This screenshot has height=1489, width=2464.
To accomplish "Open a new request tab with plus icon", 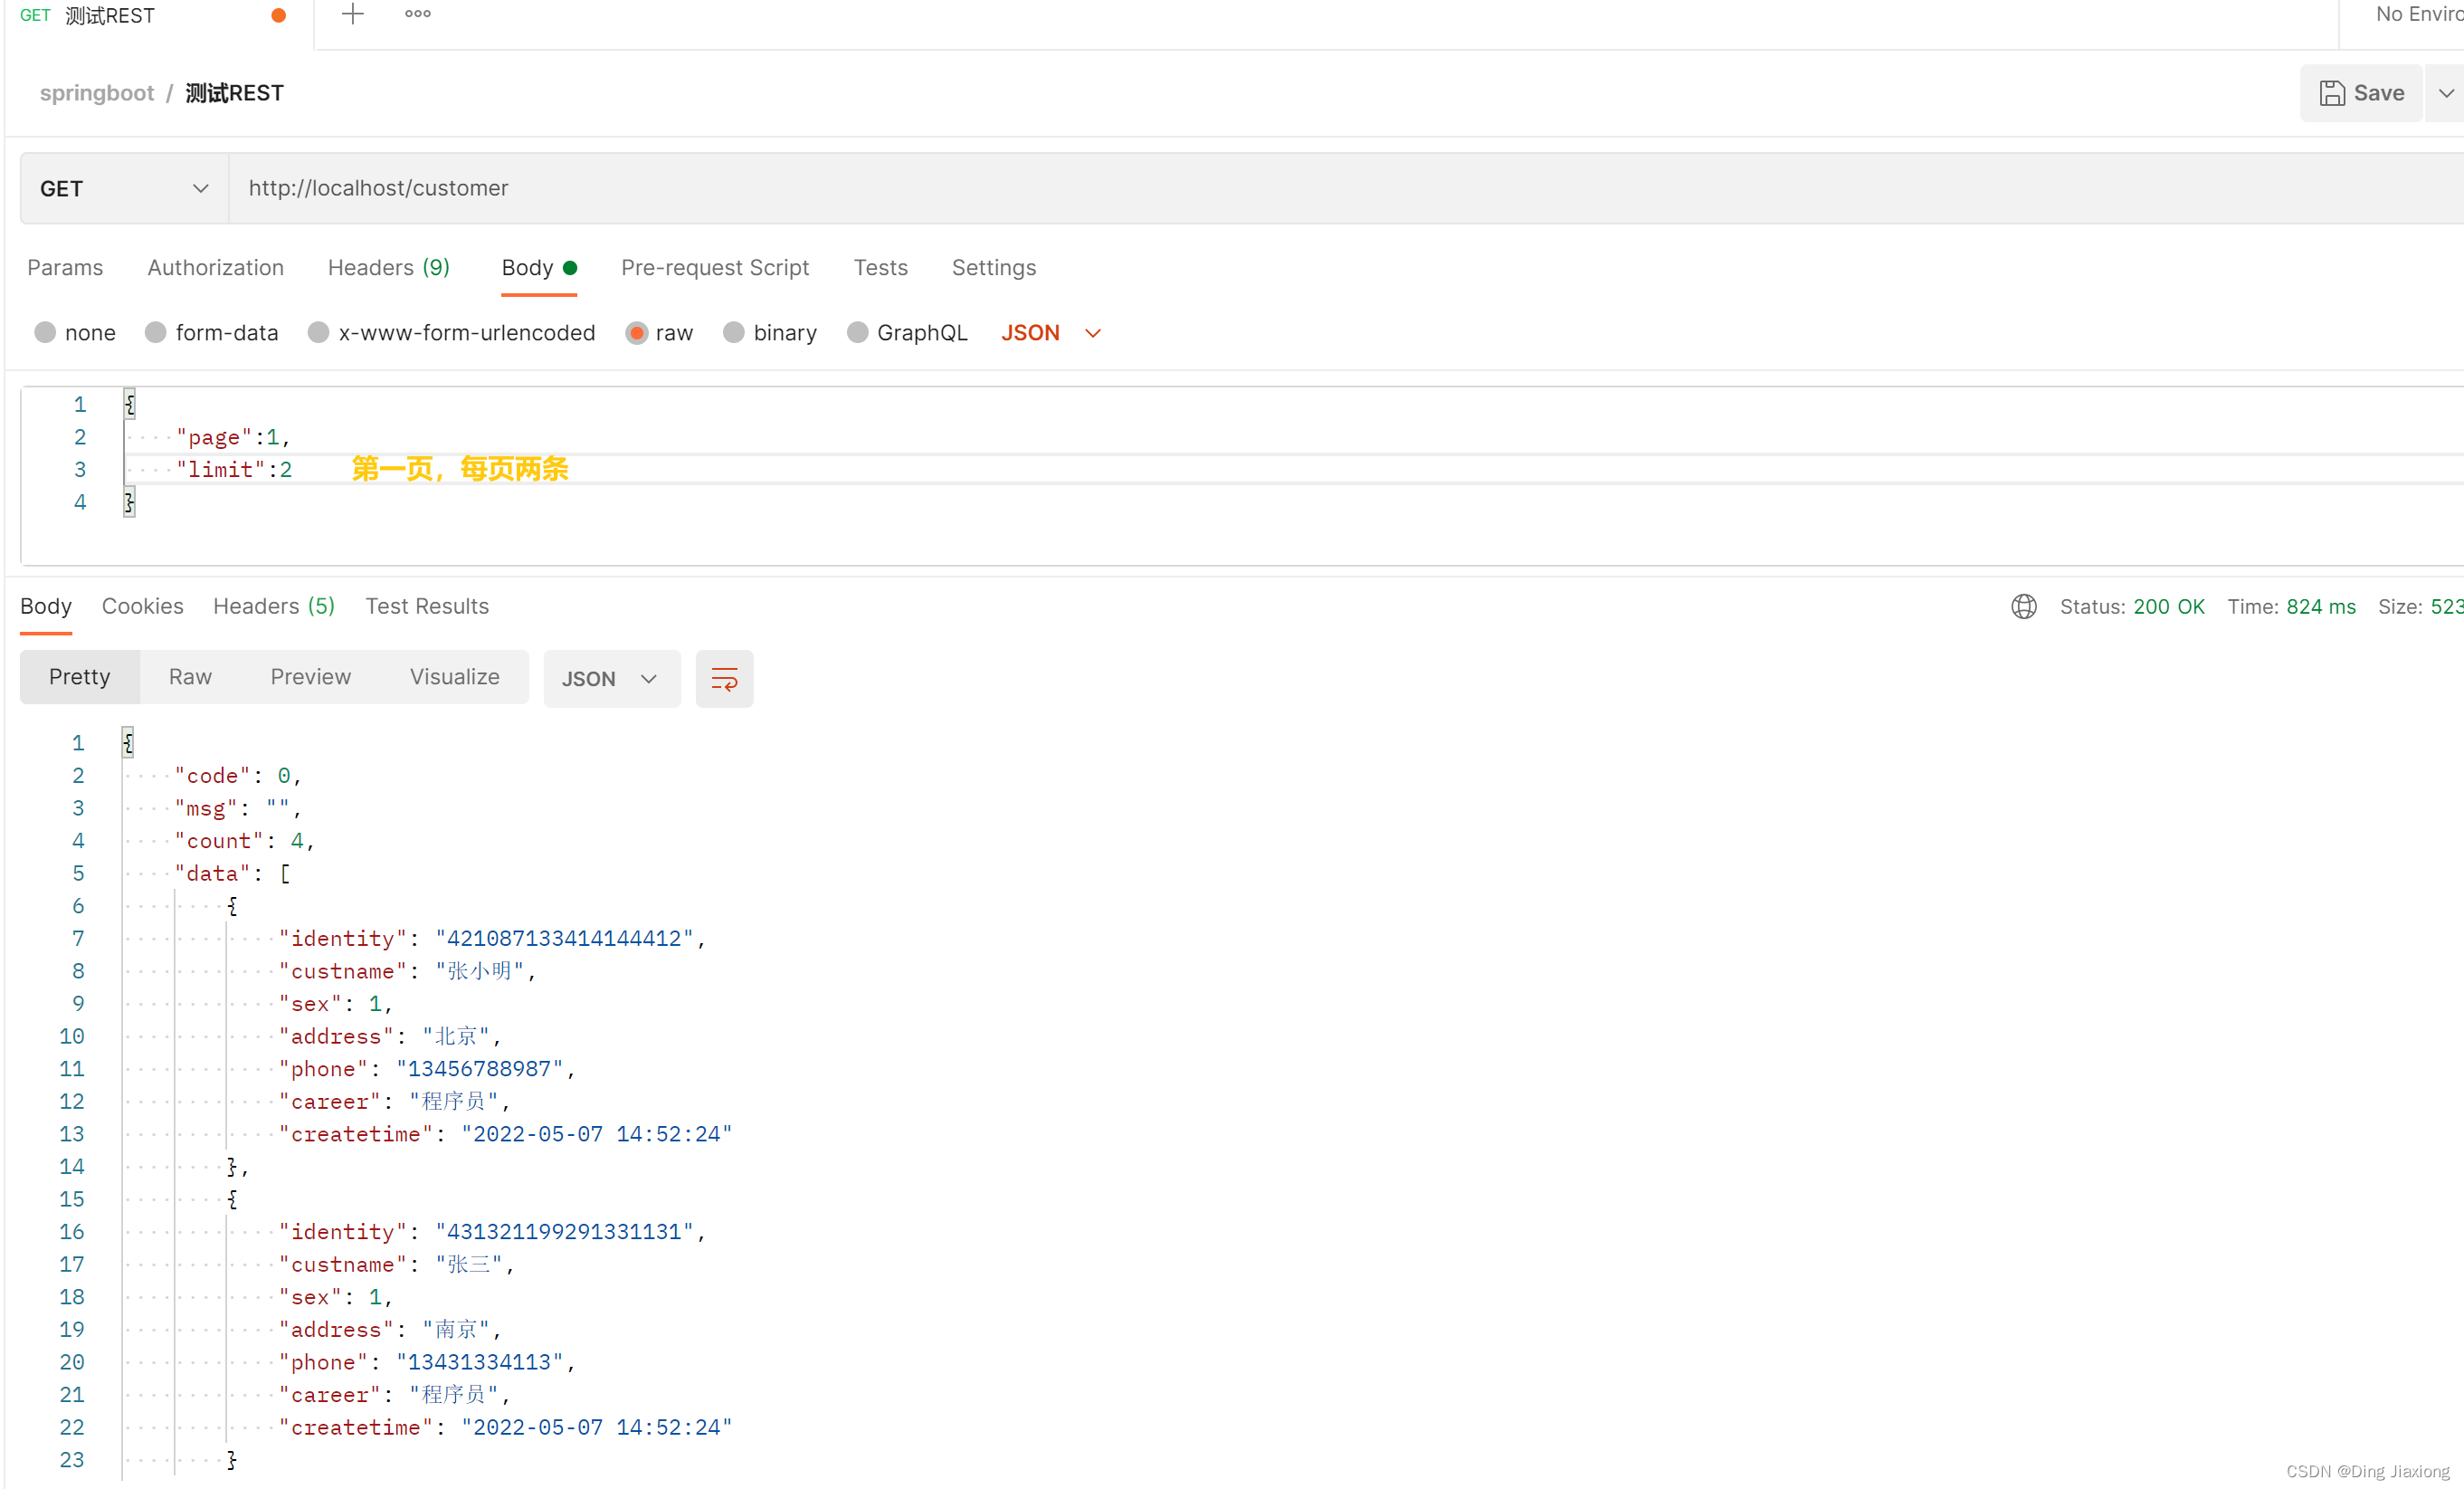I will 352,14.
